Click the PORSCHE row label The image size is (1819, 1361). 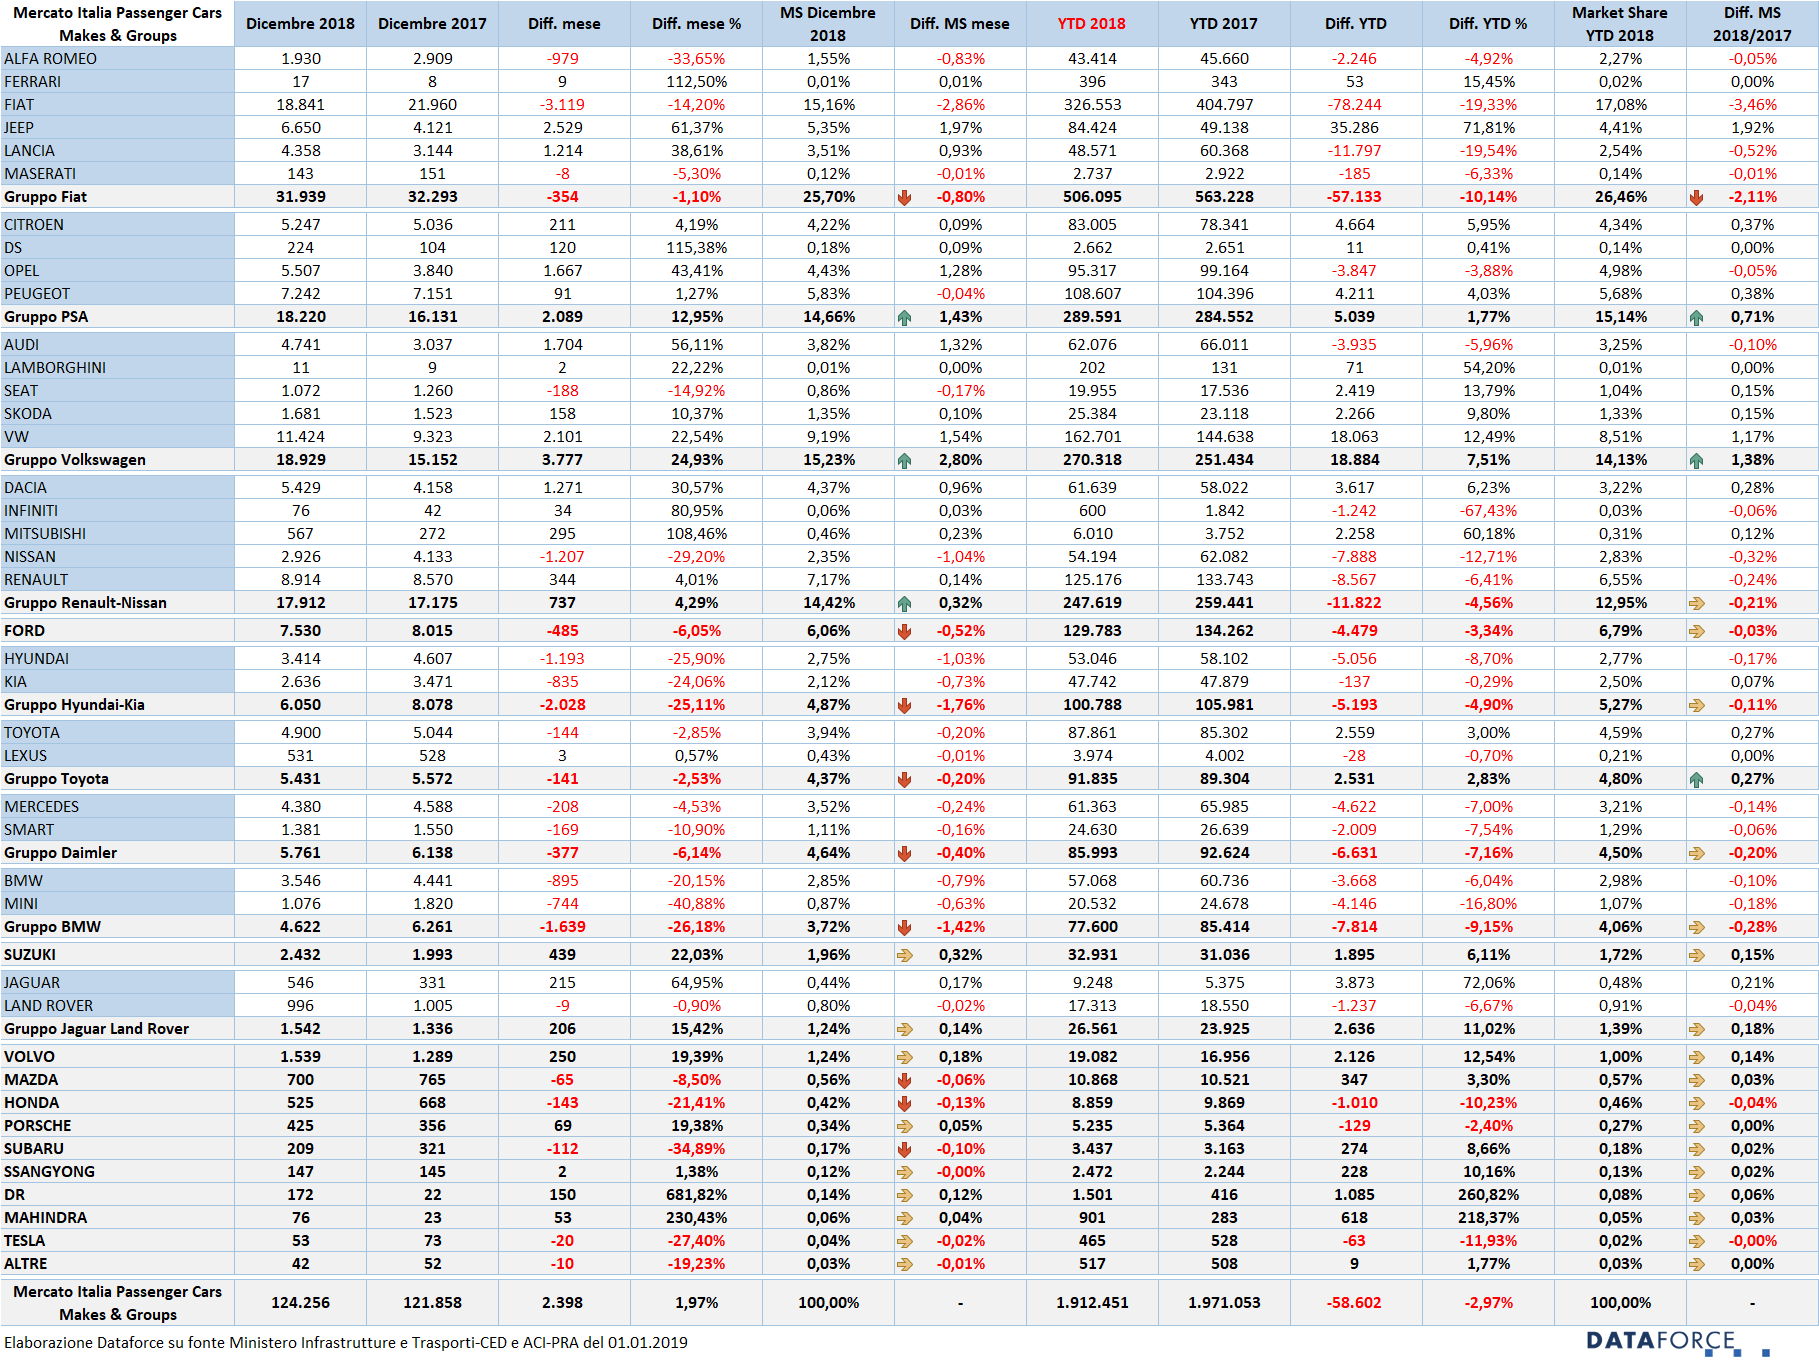38,1126
